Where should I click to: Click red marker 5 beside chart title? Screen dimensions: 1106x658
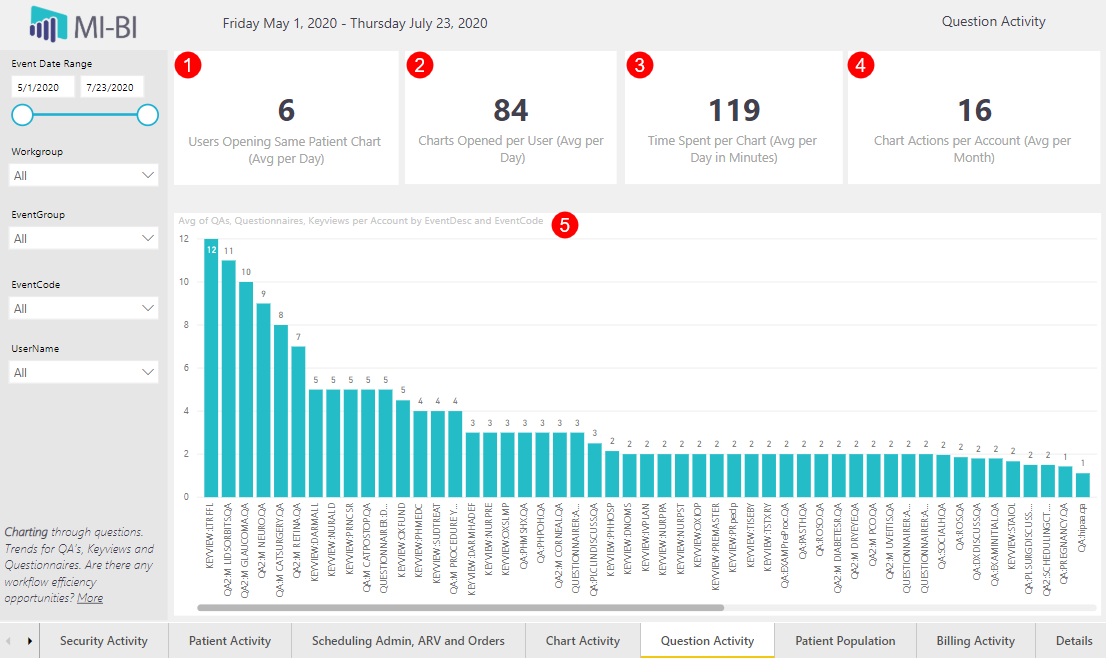565,224
